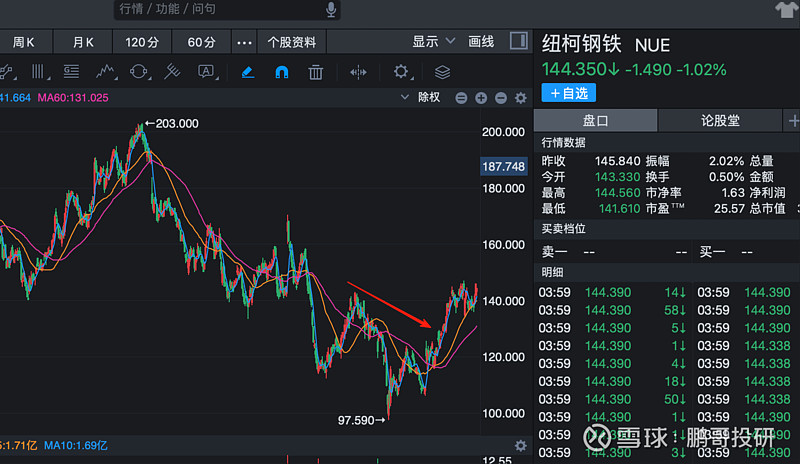Click the minus circle beside the gear

(501, 98)
